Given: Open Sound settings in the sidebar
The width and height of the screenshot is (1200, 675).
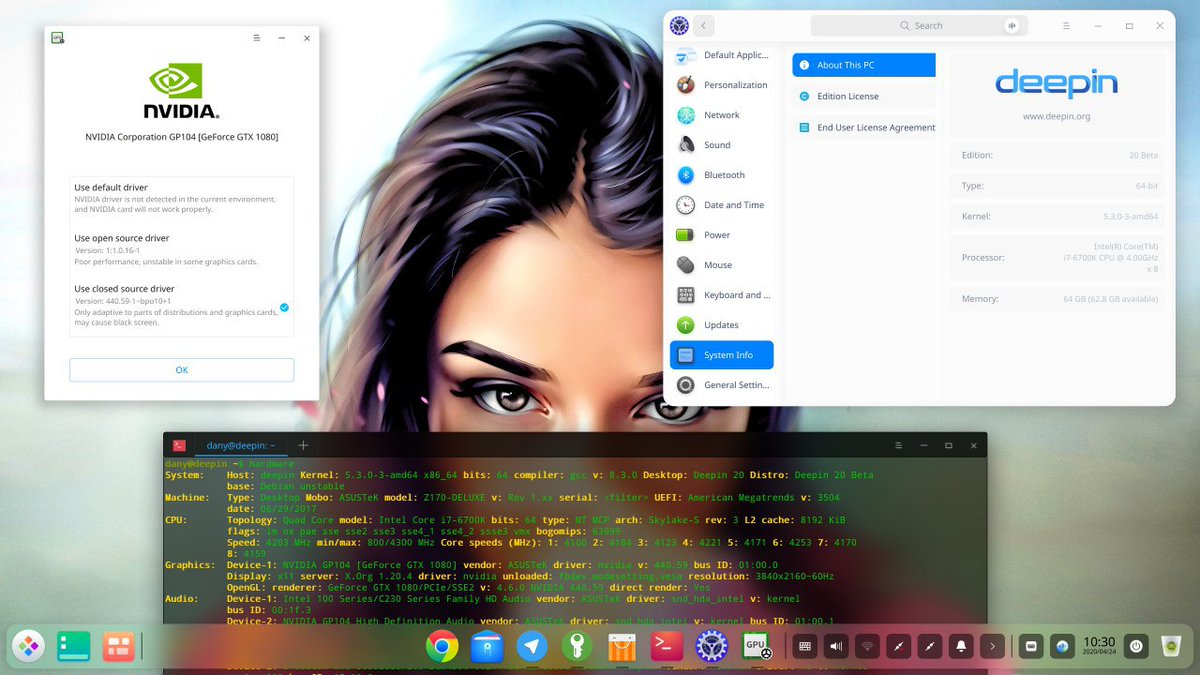Looking at the screenshot, I should tap(721, 145).
